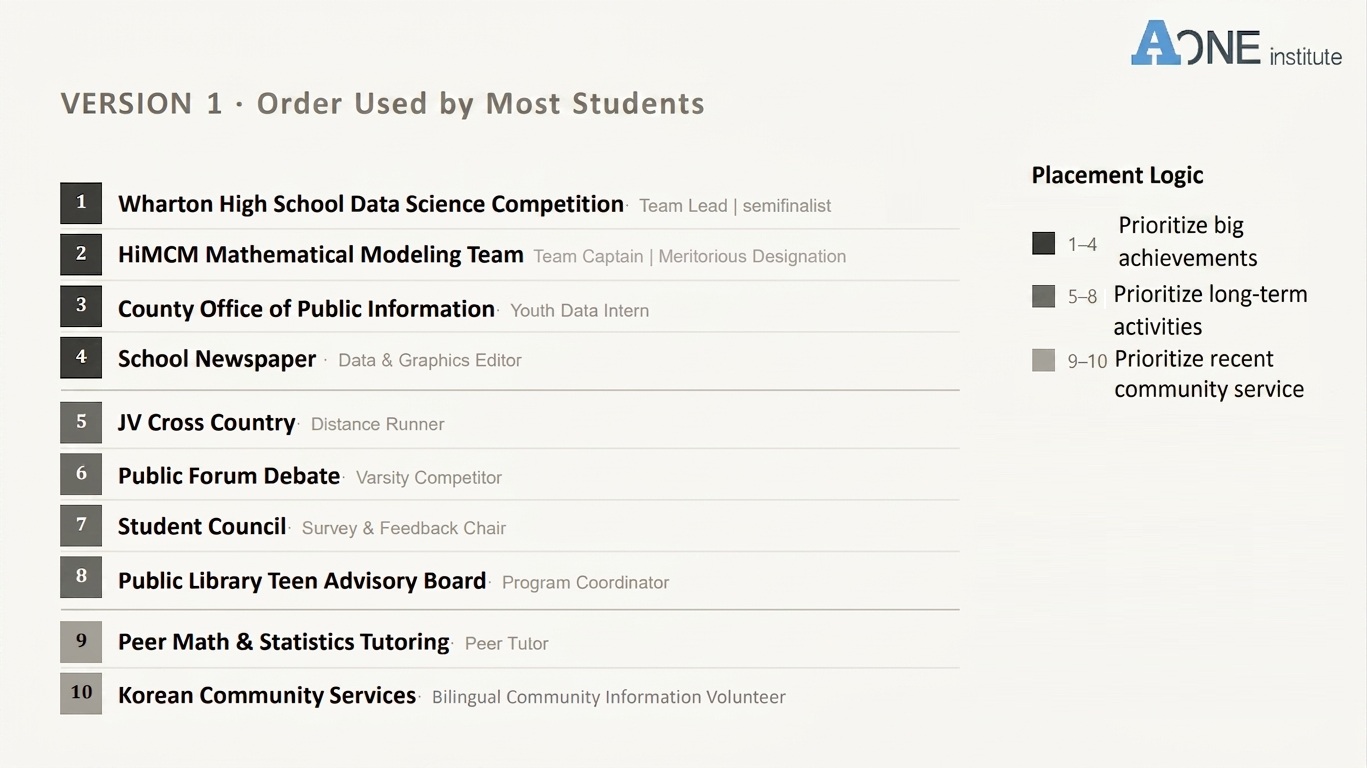Click number 2 badge for HiMCM team
1367x768 pixels.
point(81,254)
